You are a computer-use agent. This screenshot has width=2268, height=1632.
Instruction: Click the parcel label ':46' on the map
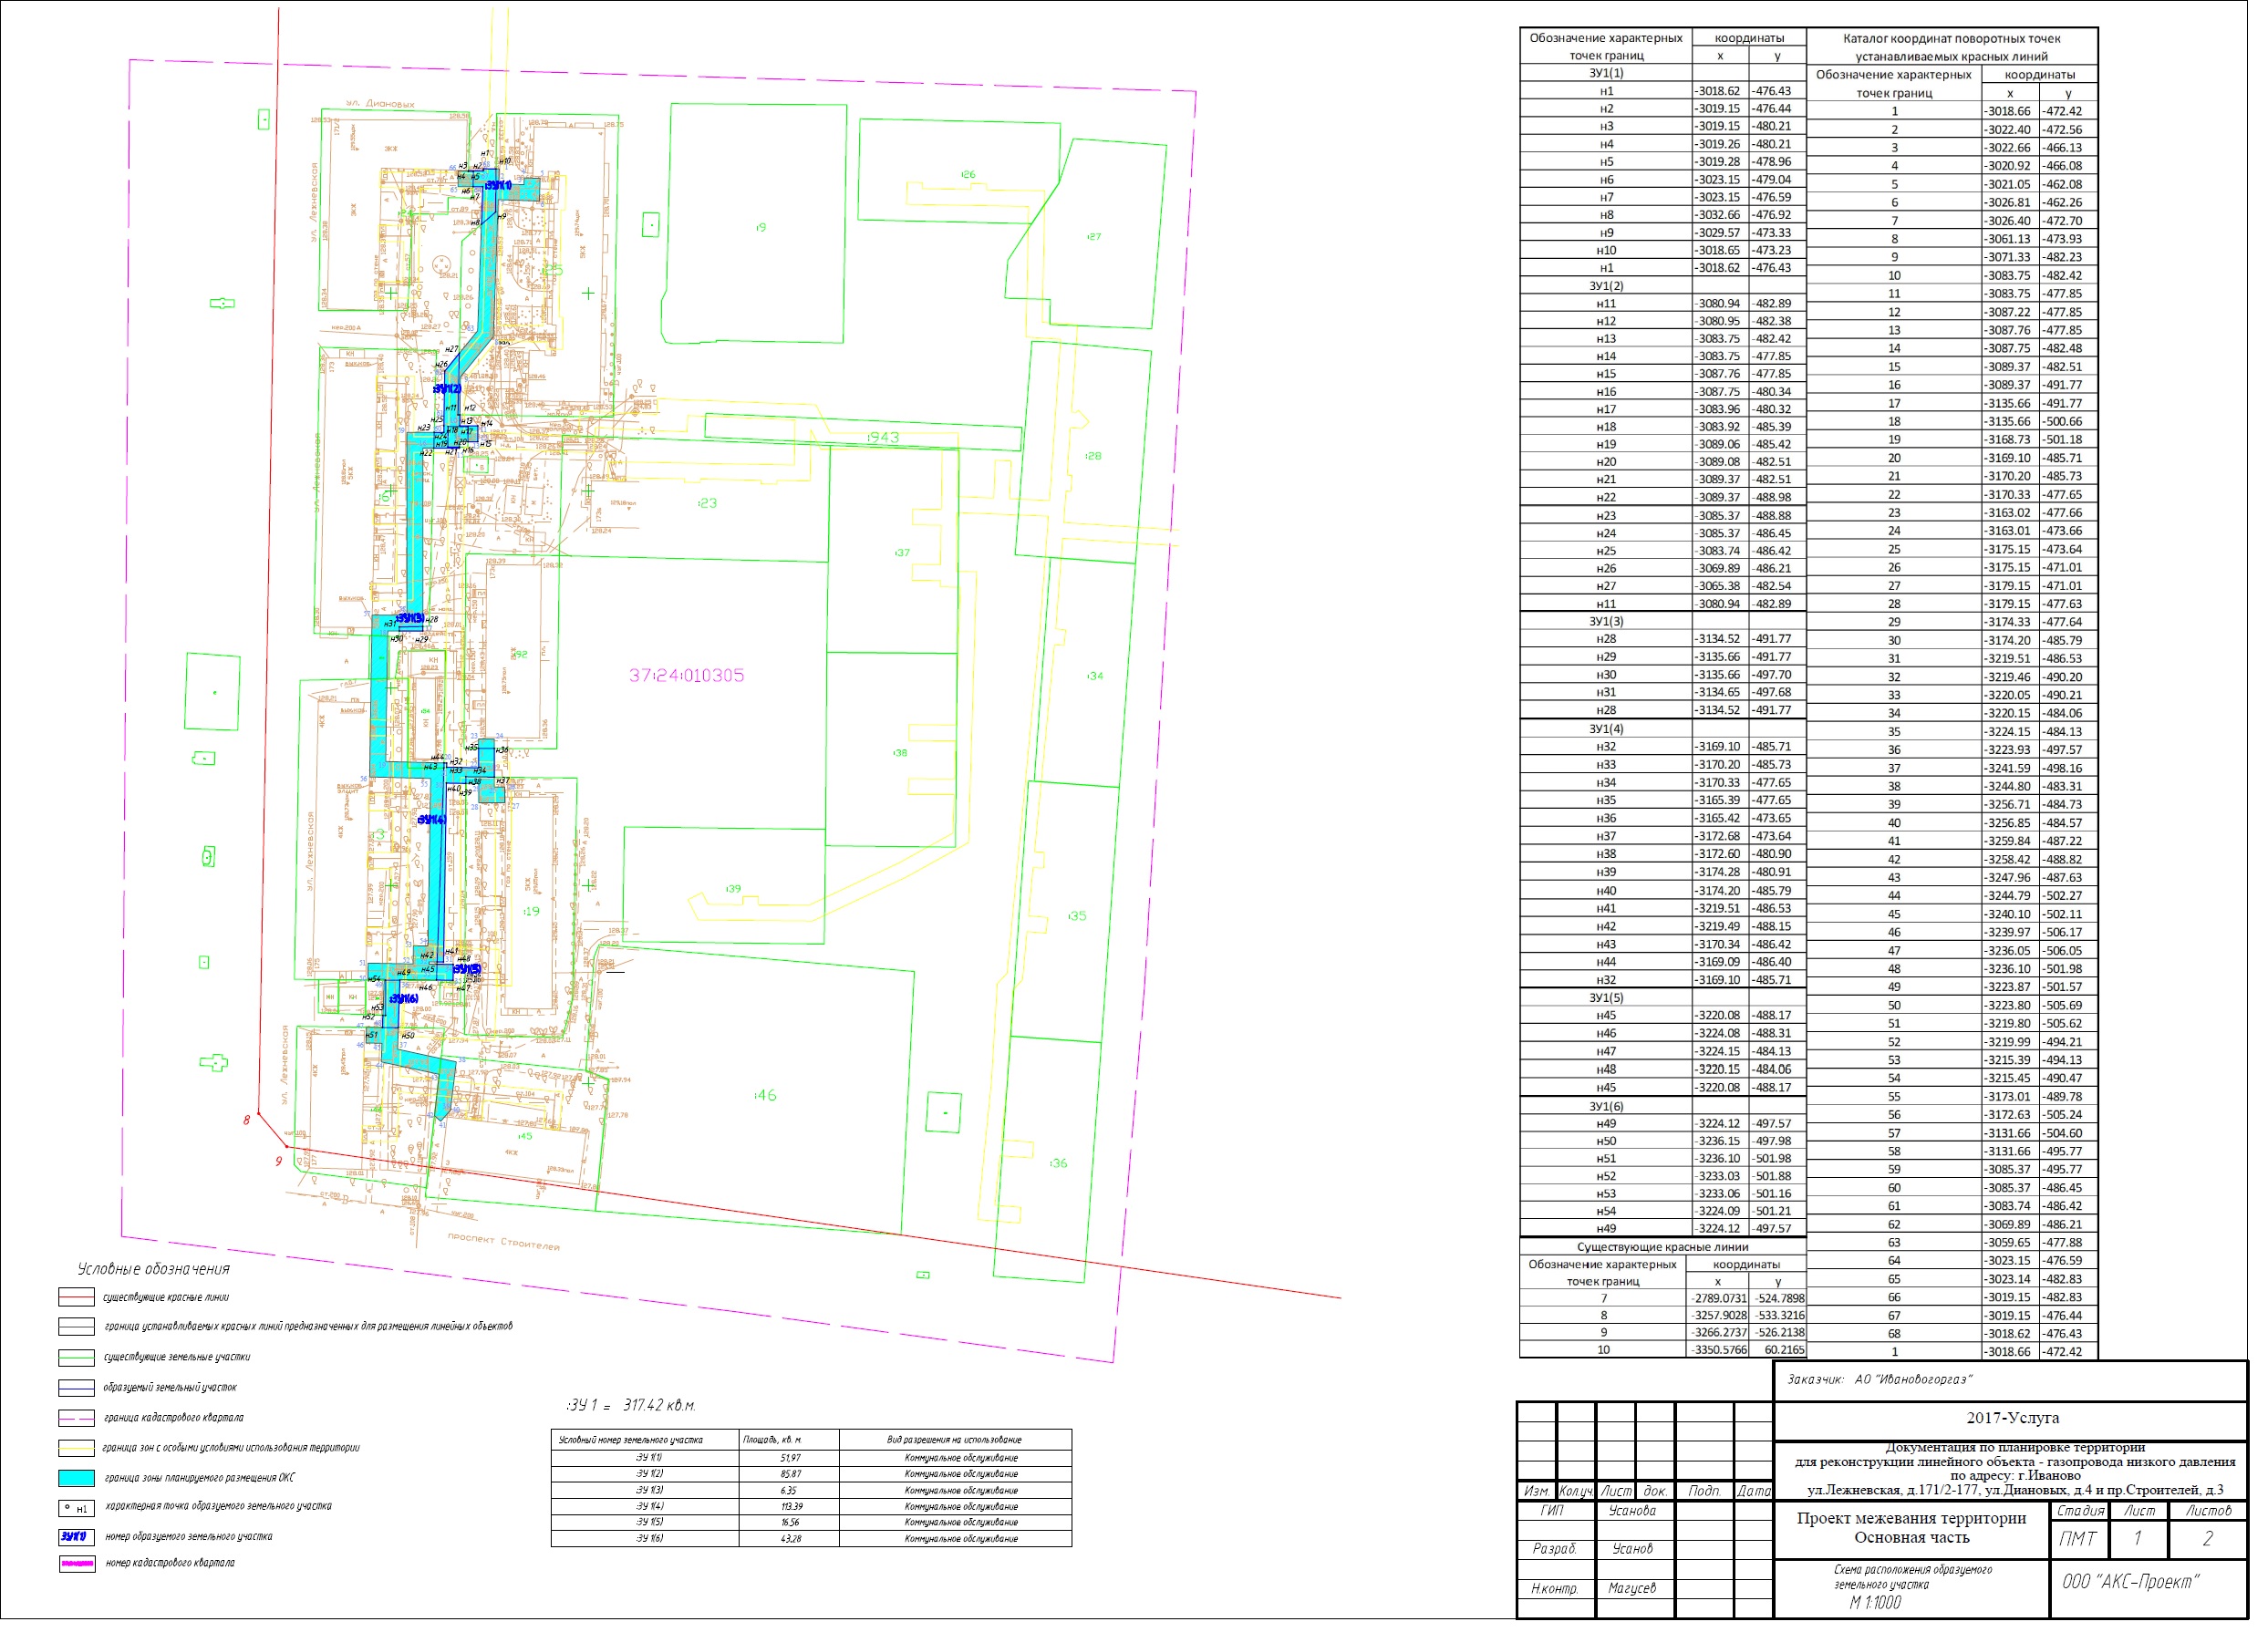coord(764,1096)
